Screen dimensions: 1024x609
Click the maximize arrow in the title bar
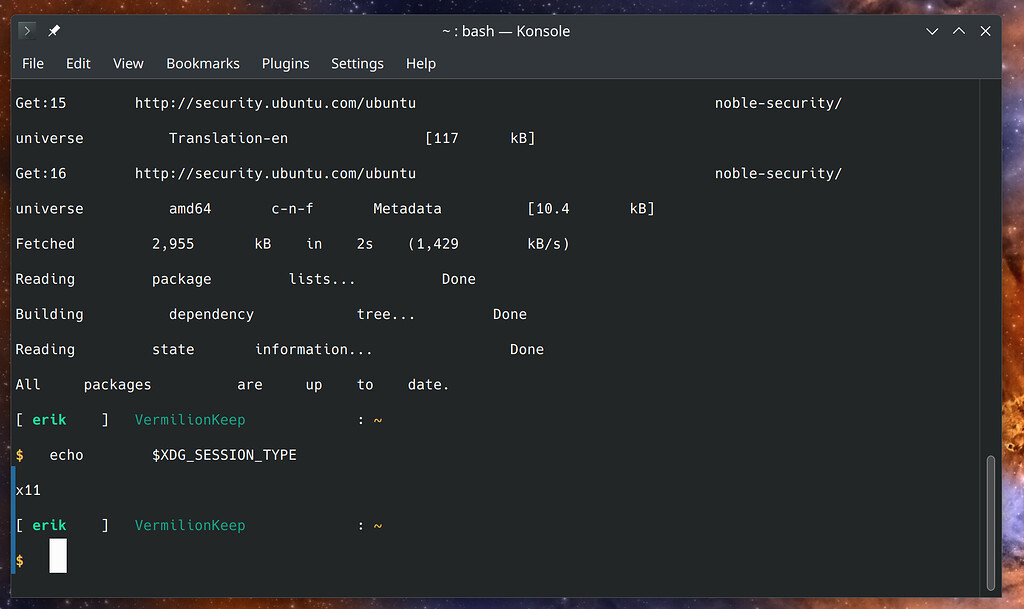(x=958, y=31)
